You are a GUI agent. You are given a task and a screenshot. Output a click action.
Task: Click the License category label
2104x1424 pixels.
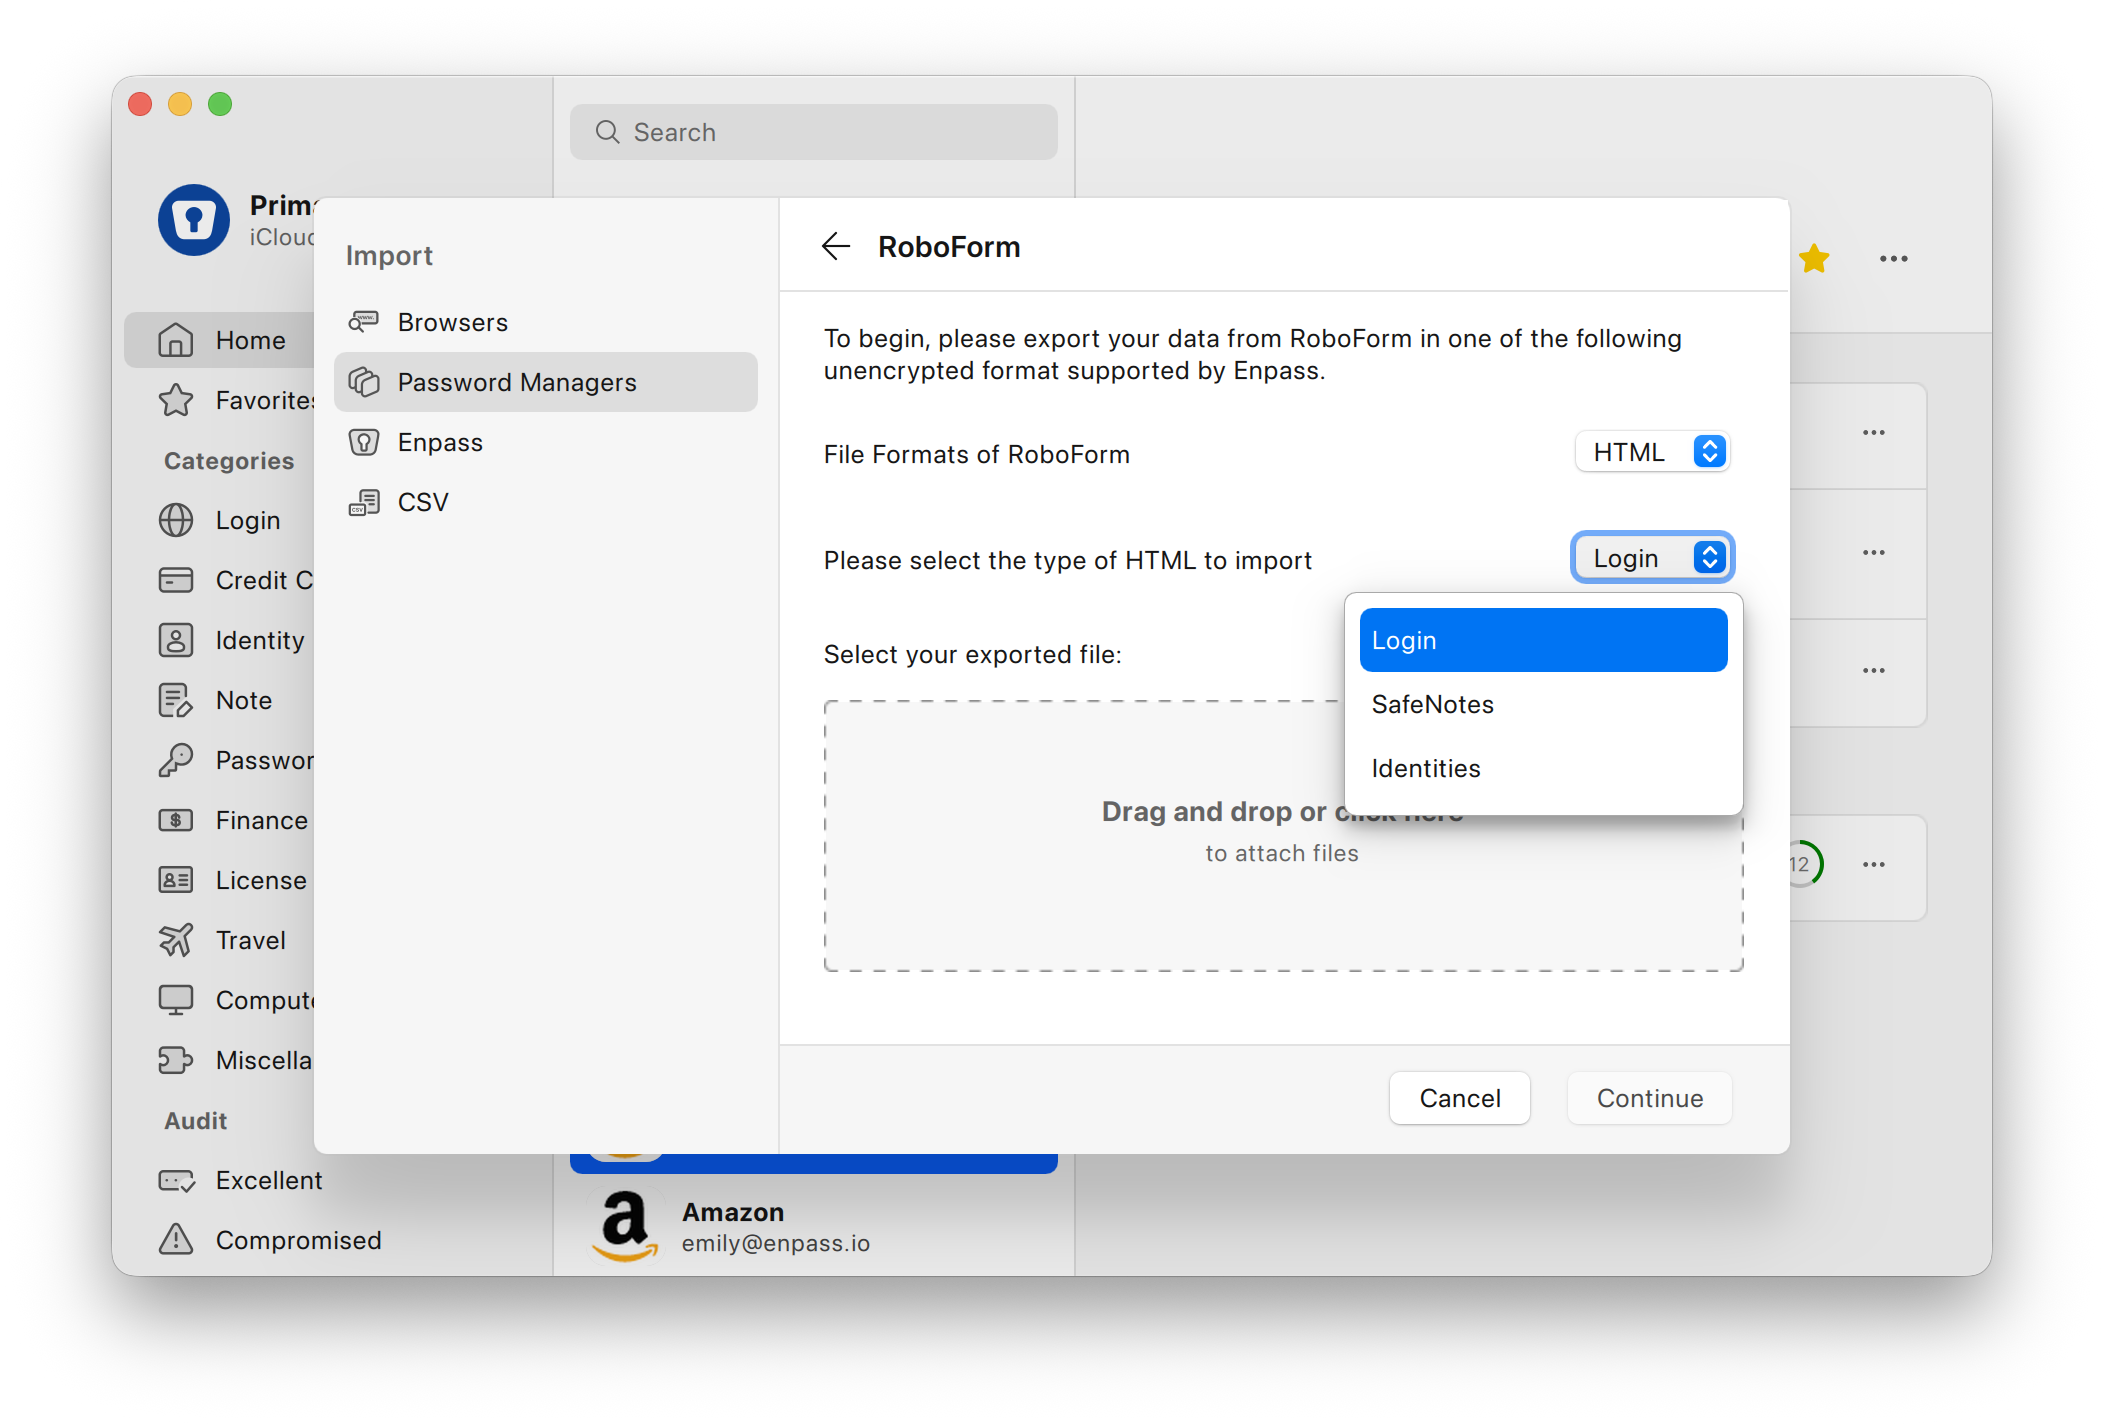tap(261, 880)
